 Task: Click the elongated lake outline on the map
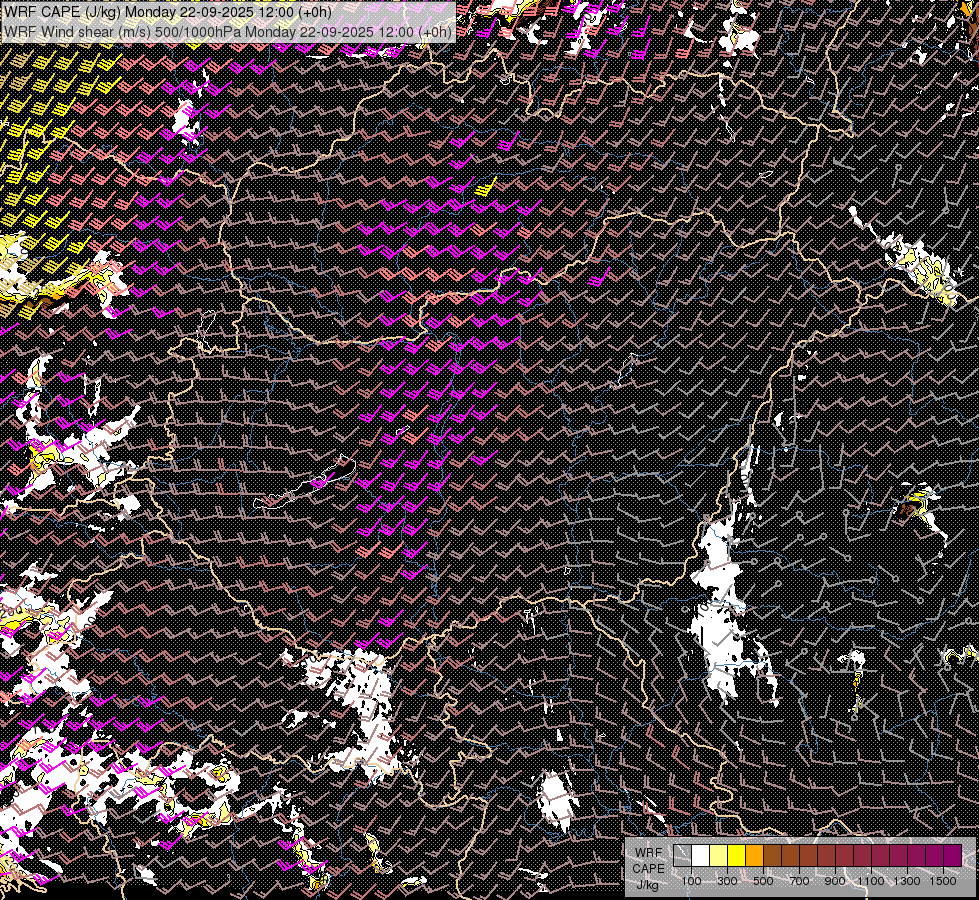click(306, 483)
